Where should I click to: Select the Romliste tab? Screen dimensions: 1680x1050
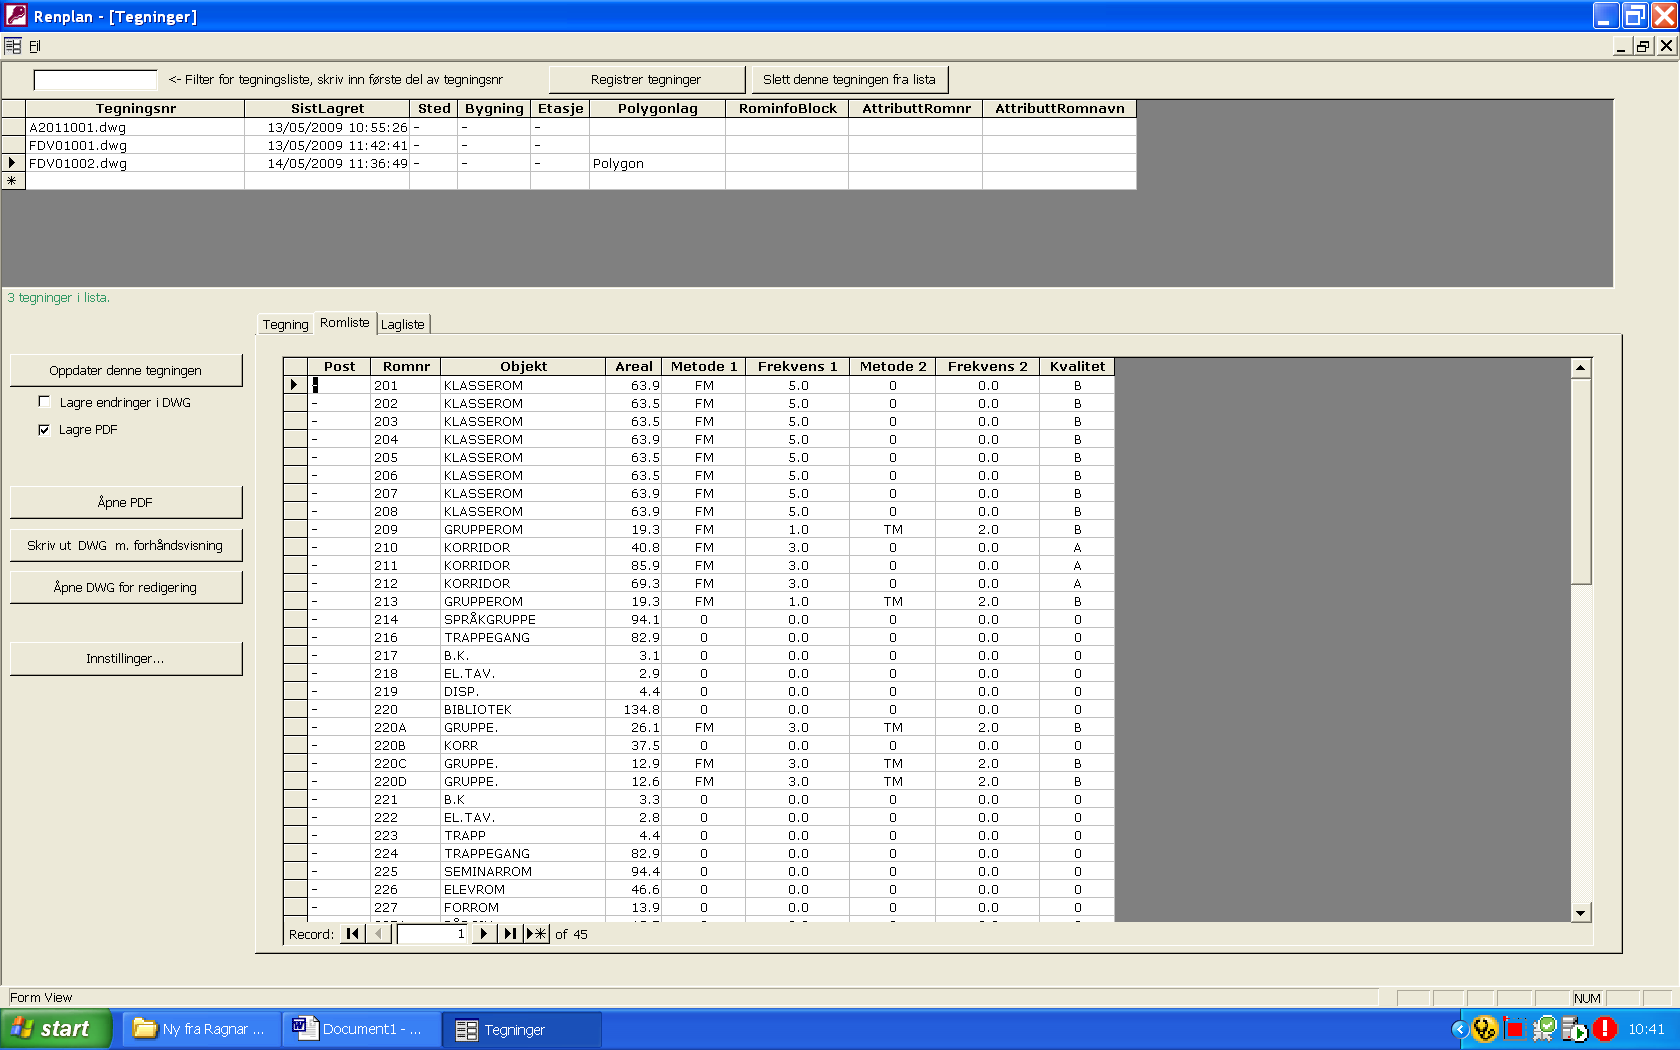pyautogui.click(x=345, y=322)
